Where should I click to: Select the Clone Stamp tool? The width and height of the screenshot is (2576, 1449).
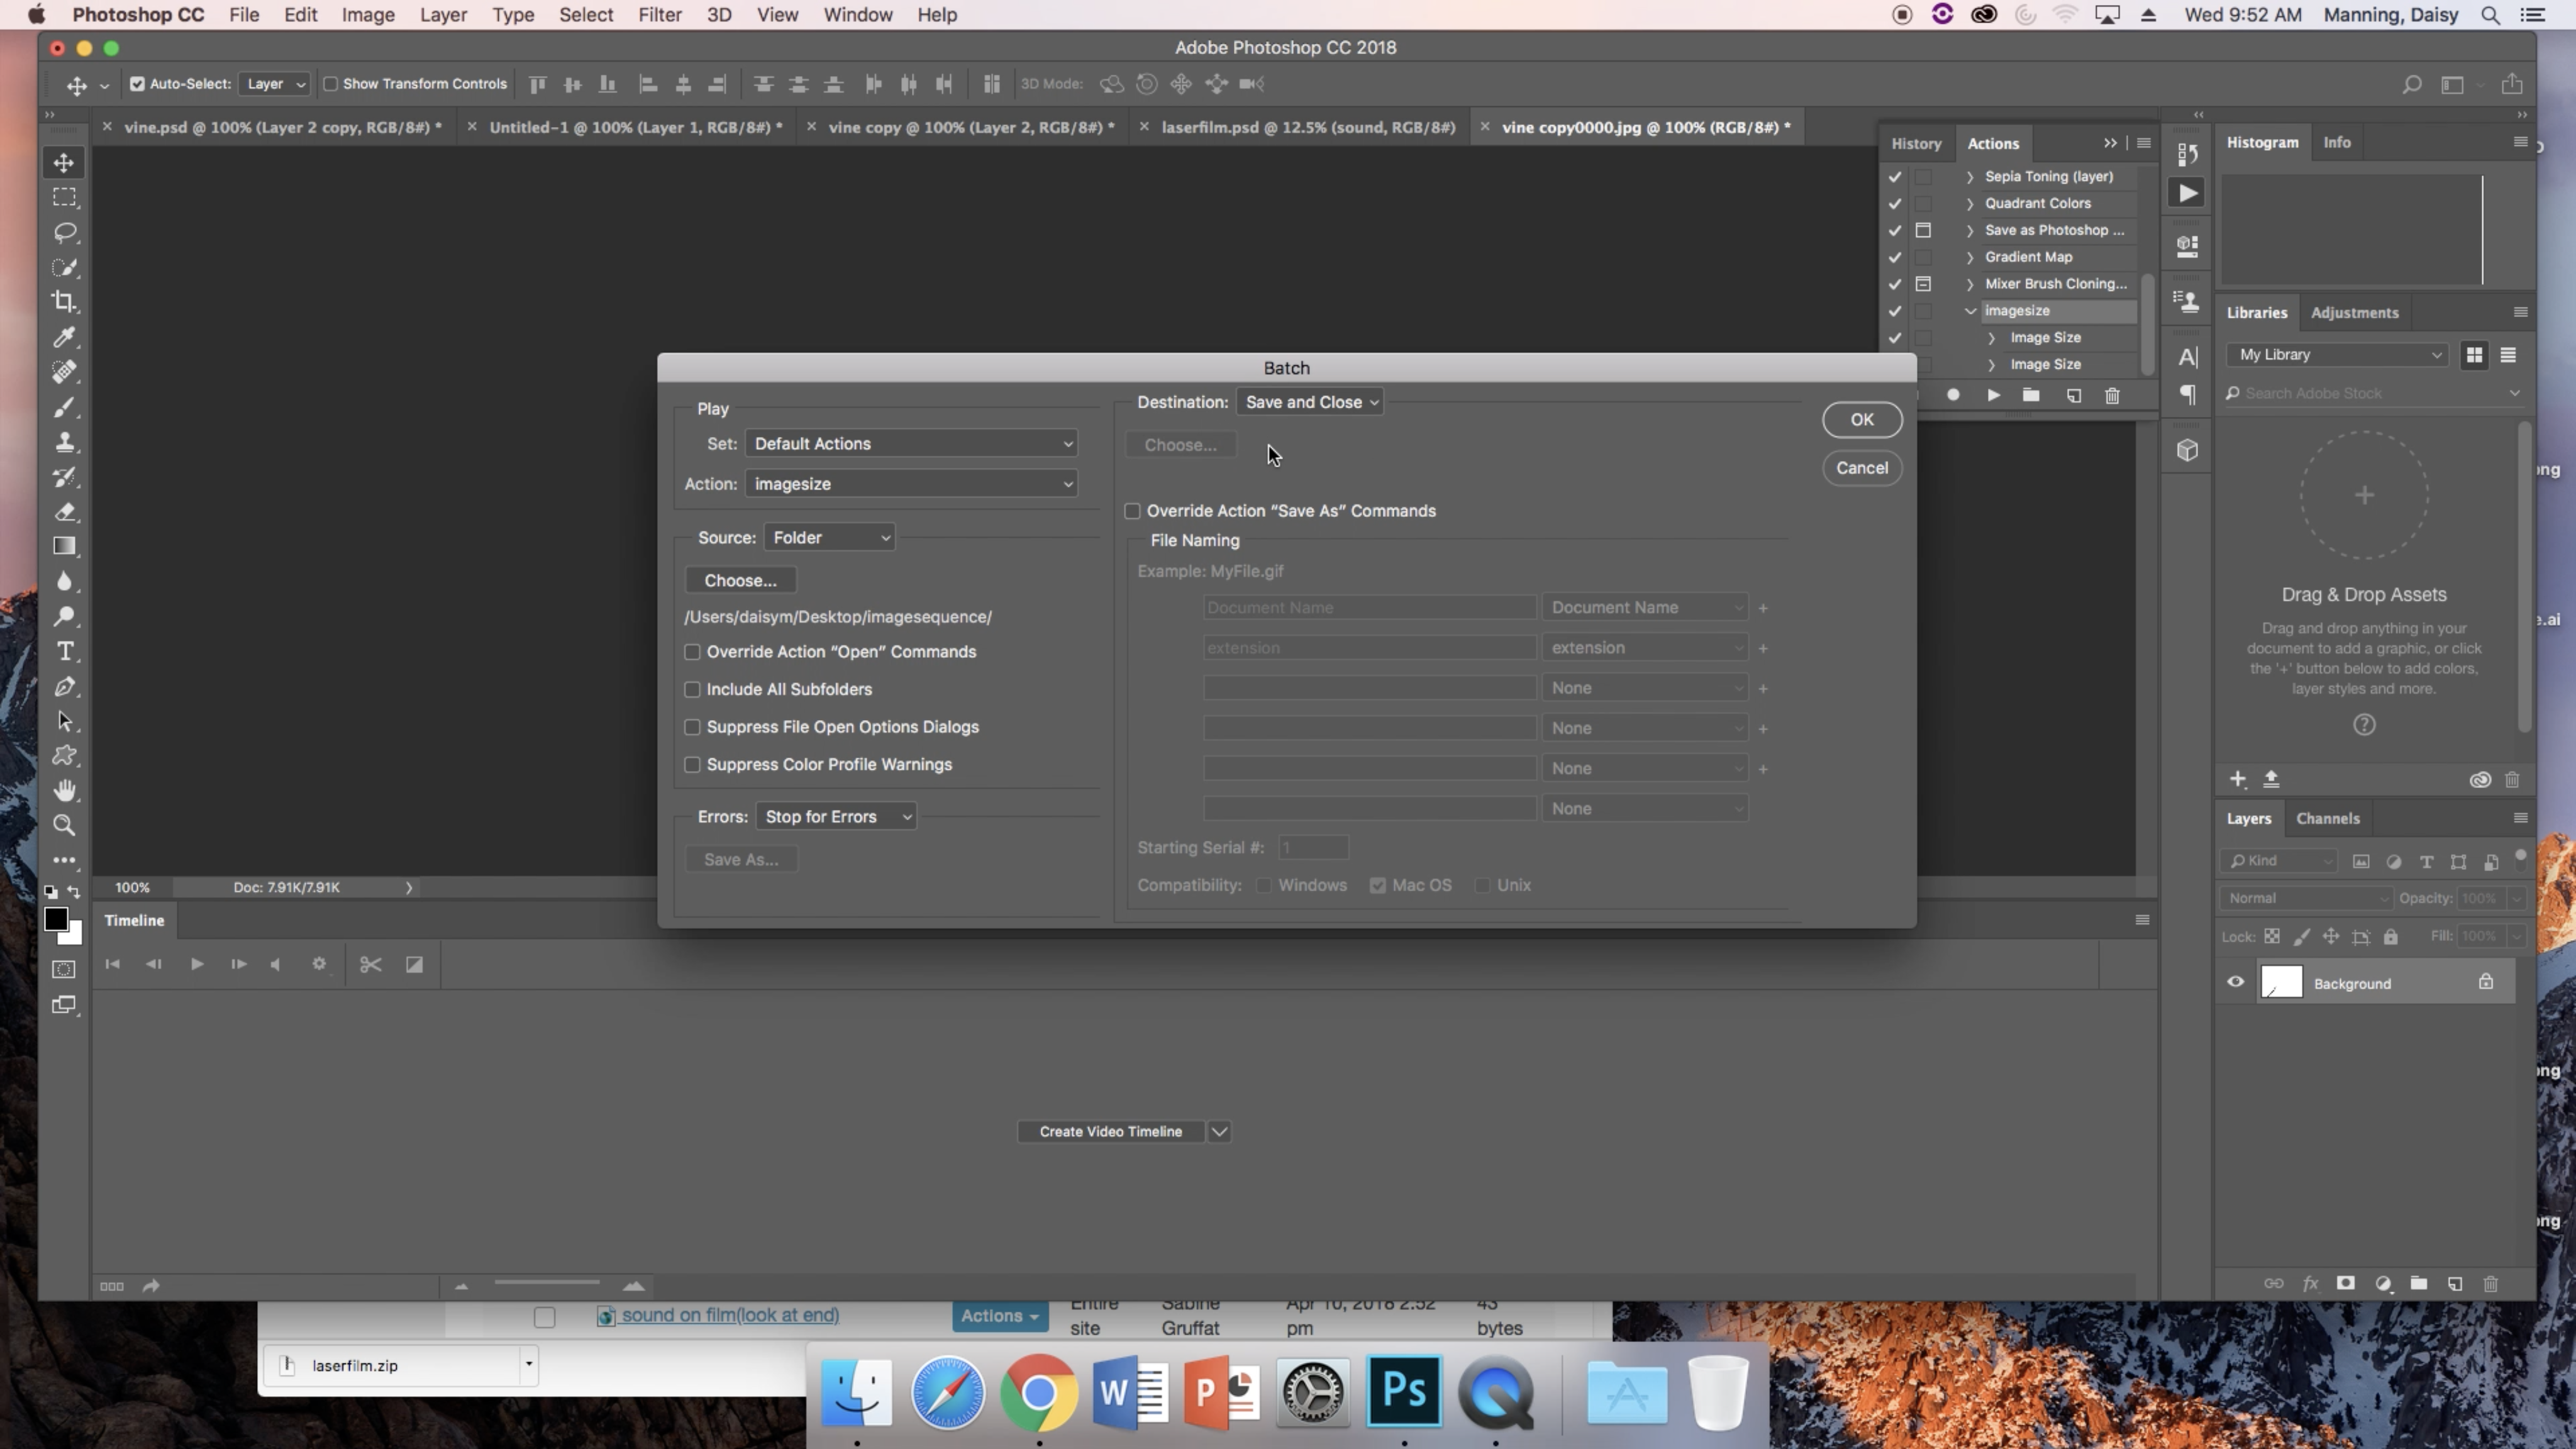[64, 441]
